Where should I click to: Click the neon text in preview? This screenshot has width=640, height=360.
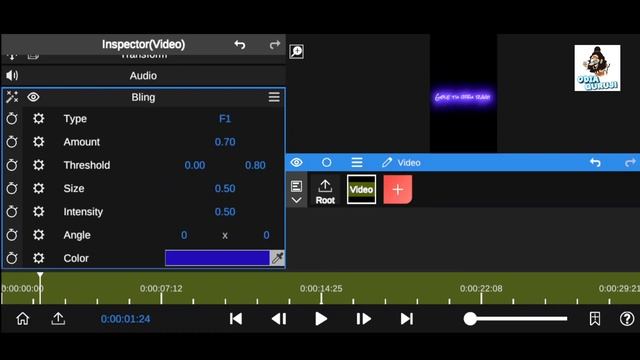click(462, 97)
